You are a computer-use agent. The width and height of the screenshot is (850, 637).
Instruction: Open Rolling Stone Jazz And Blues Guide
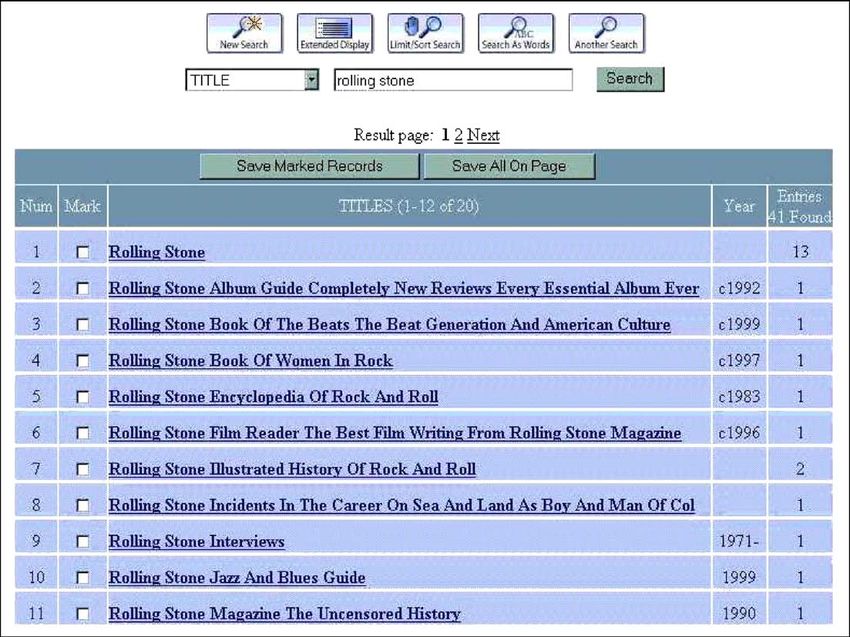point(237,577)
